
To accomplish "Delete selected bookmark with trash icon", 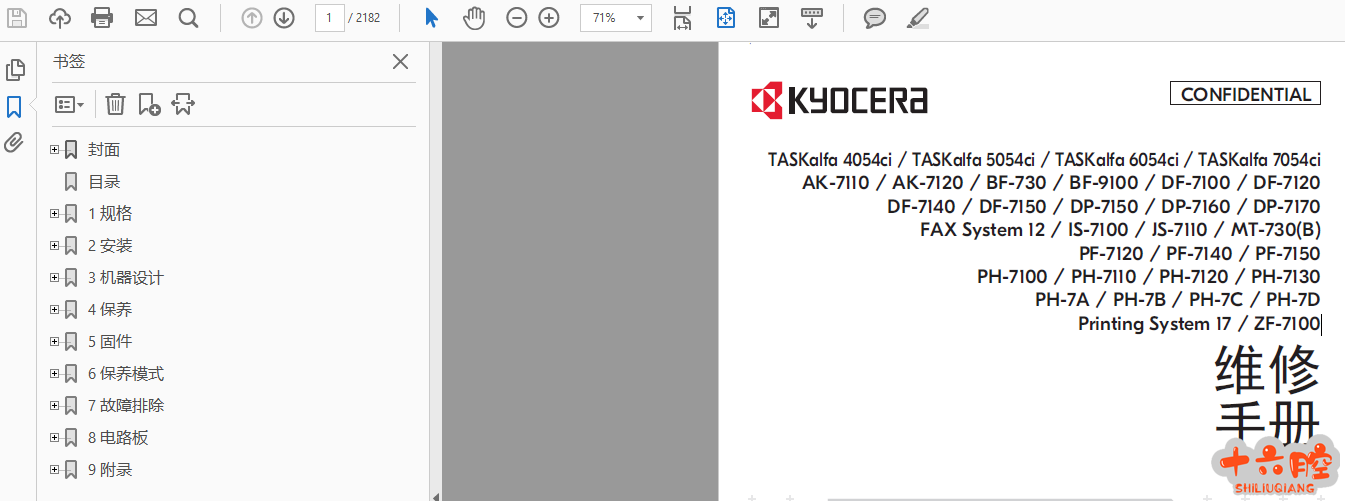I will [x=116, y=104].
